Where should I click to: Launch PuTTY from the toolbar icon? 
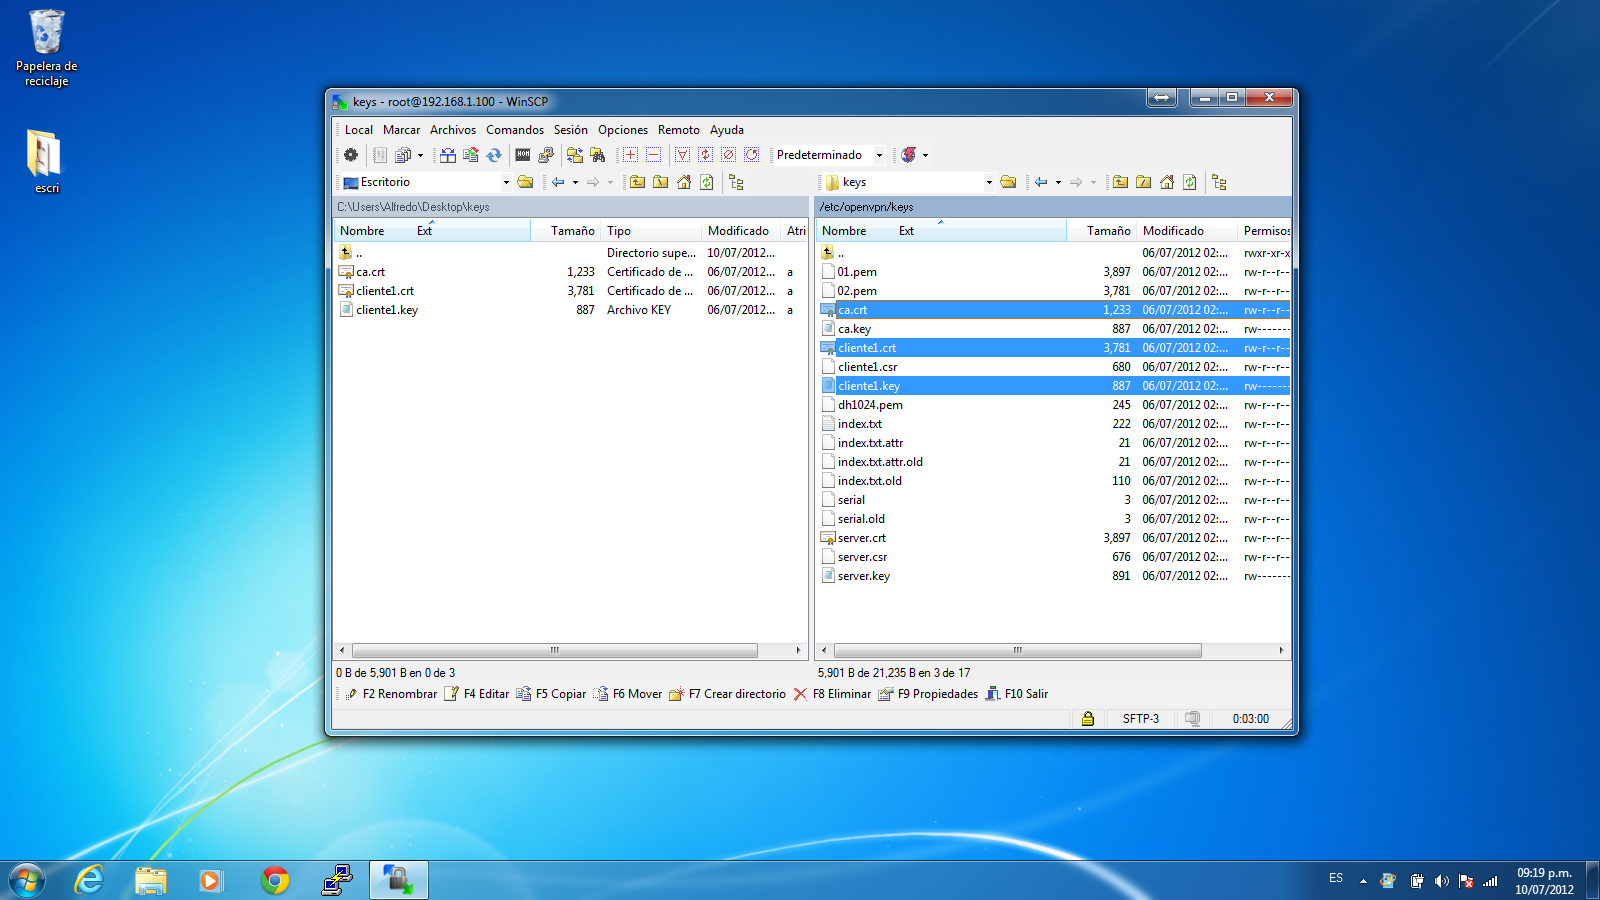point(546,155)
